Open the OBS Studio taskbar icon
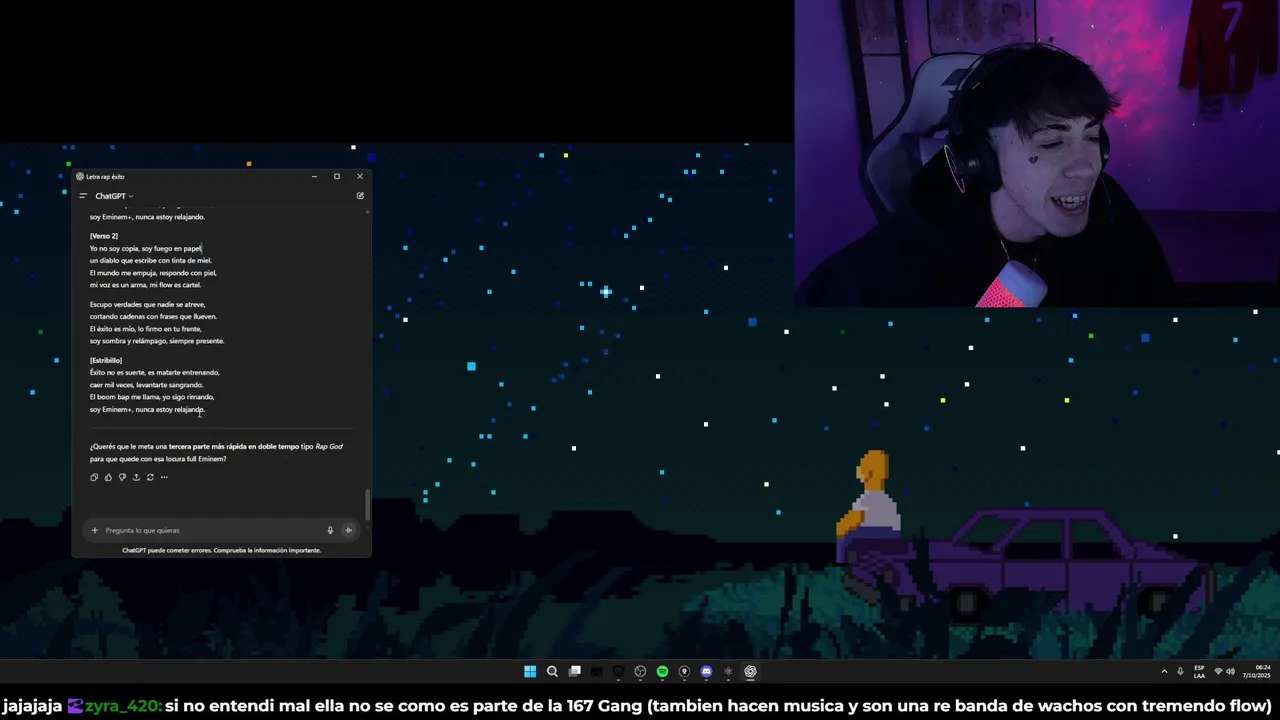Screen dimensions: 1280x720 (640, 671)
